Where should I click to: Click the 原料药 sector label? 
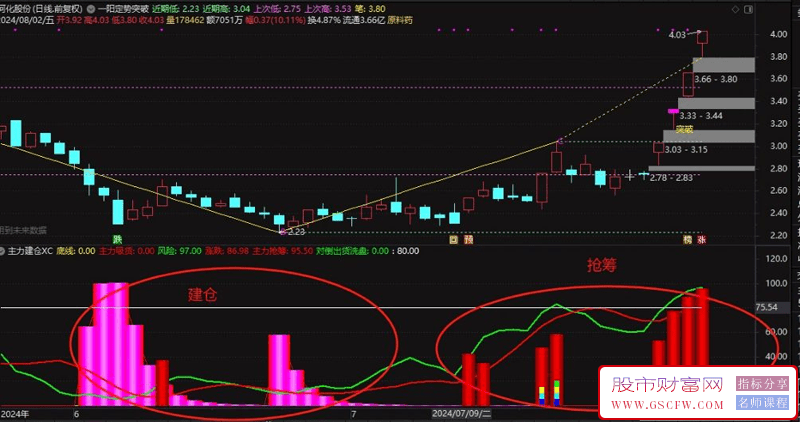[x=400, y=20]
